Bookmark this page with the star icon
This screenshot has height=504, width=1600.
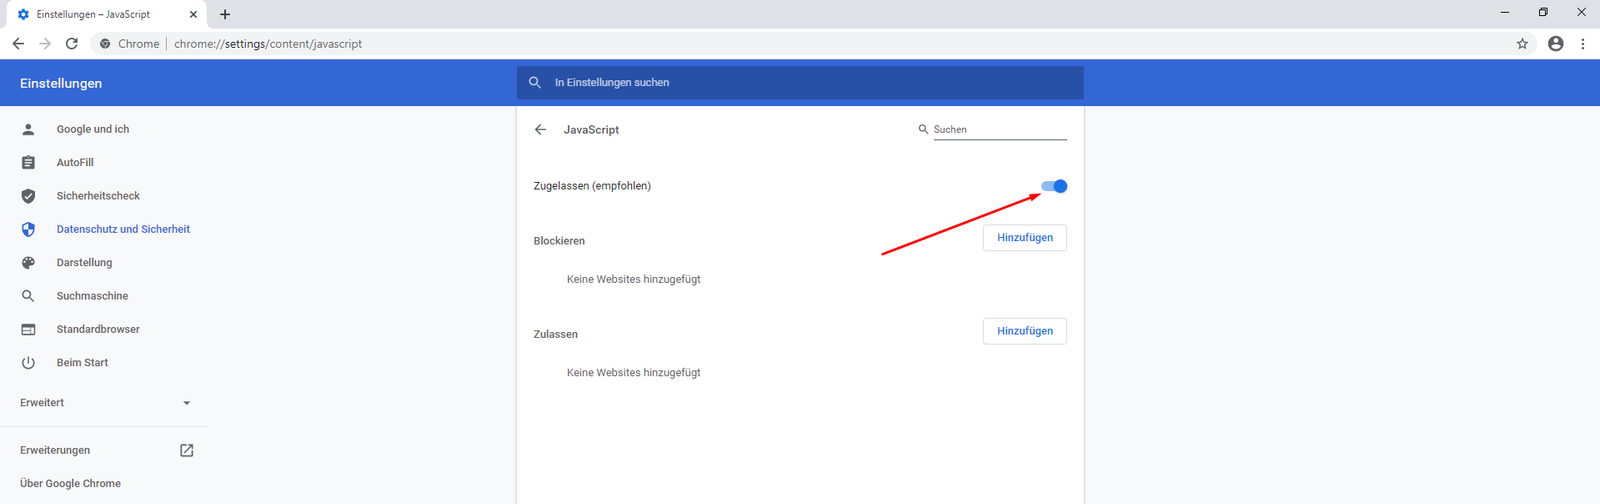pyautogui.click(x=1522, y=44)
